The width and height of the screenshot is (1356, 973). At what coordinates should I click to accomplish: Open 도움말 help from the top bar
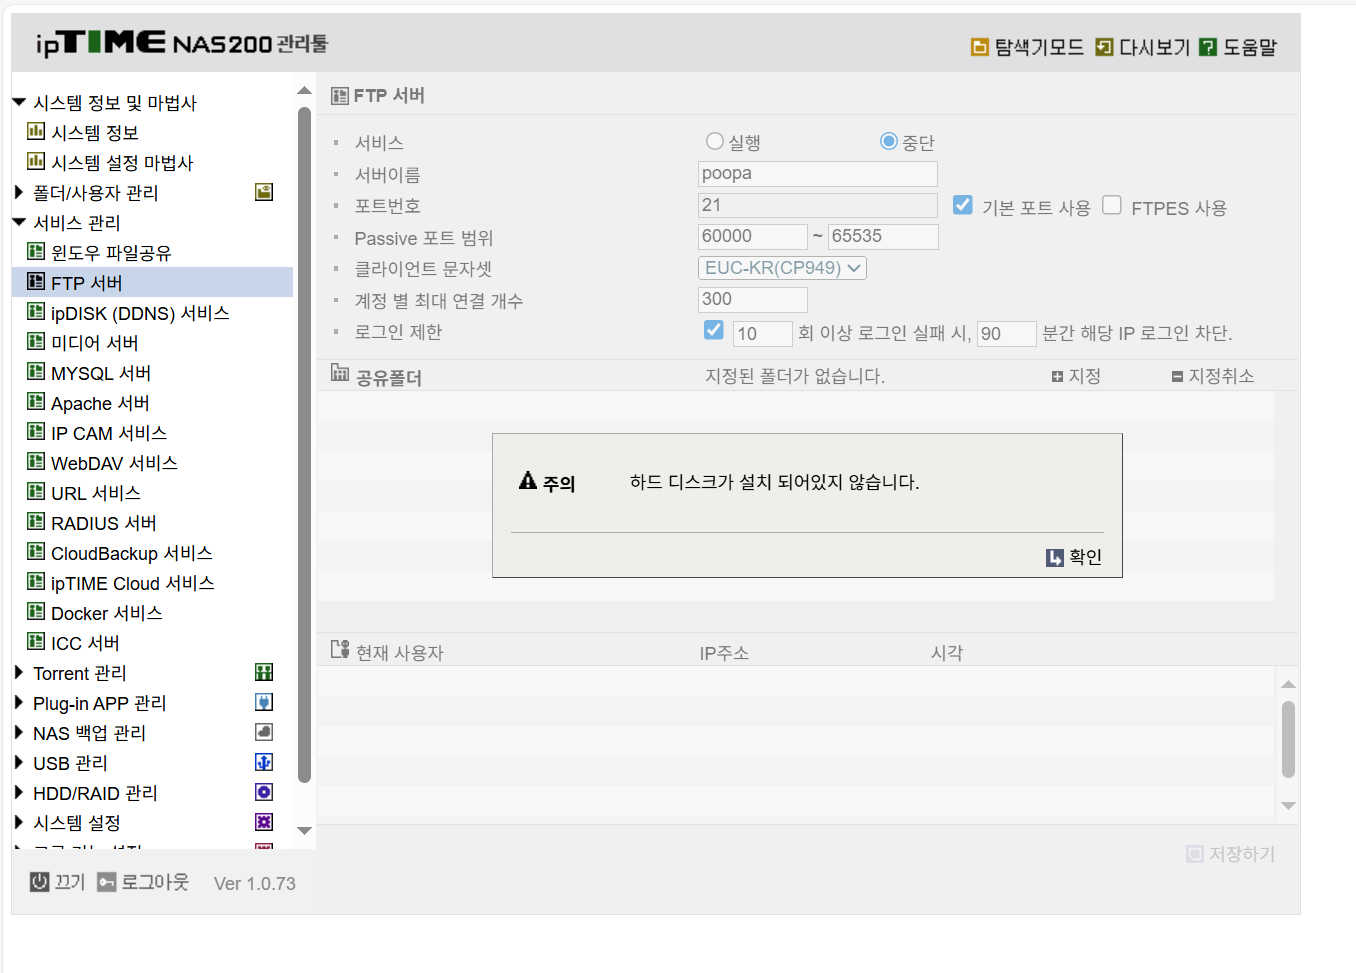(1238, 47)
